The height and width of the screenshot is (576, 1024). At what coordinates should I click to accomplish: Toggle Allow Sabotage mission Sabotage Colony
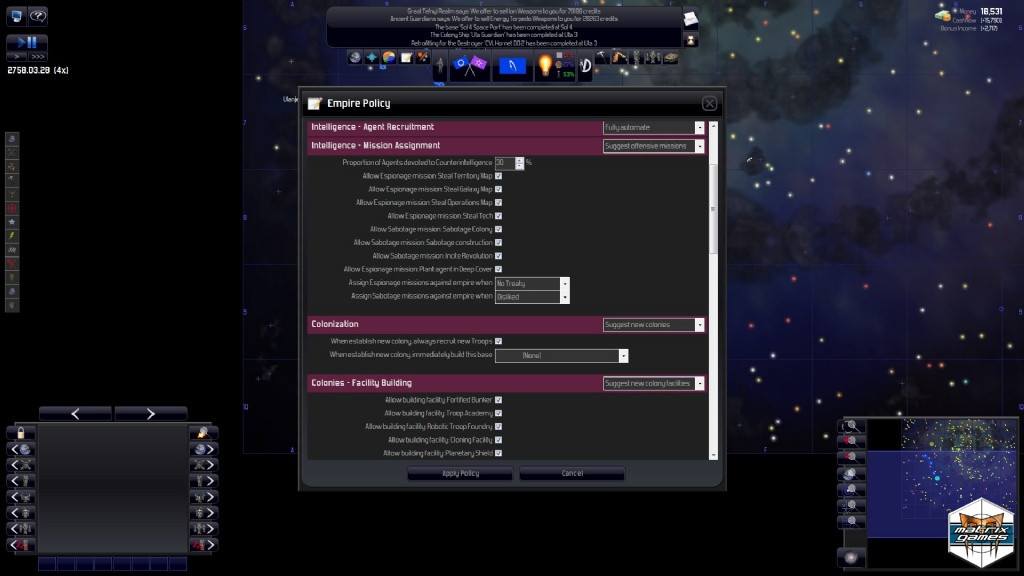(498, 229)
